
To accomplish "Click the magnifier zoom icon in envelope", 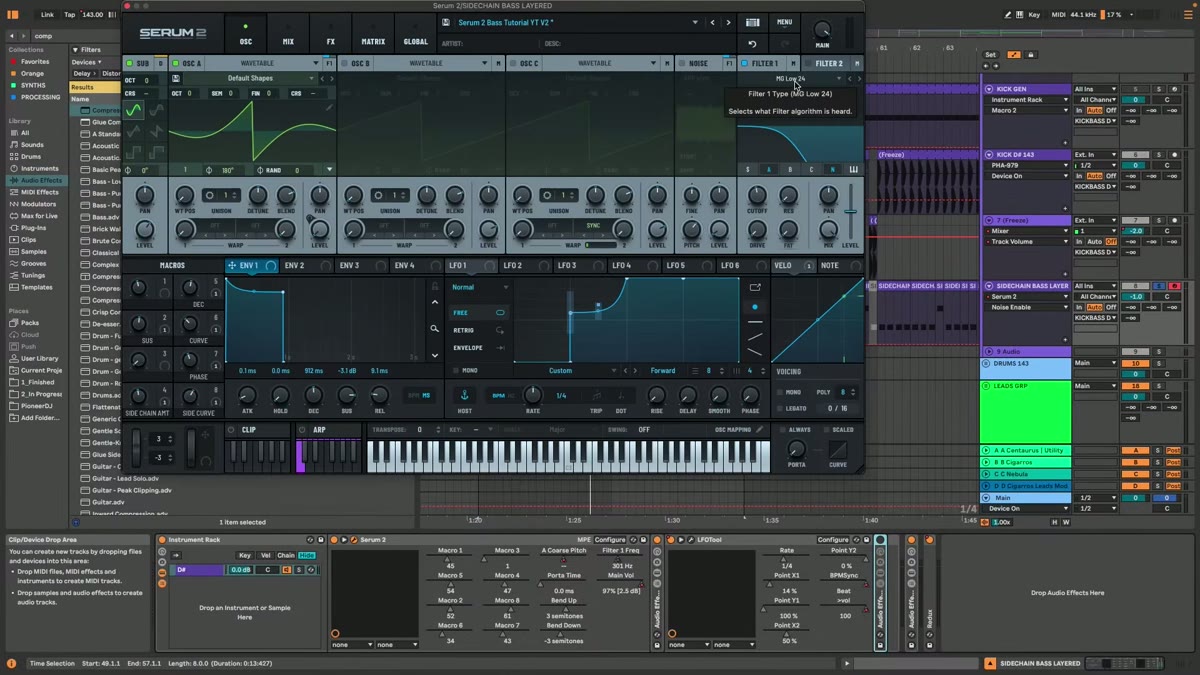I will pyautogui.click(x=434, y=328).
